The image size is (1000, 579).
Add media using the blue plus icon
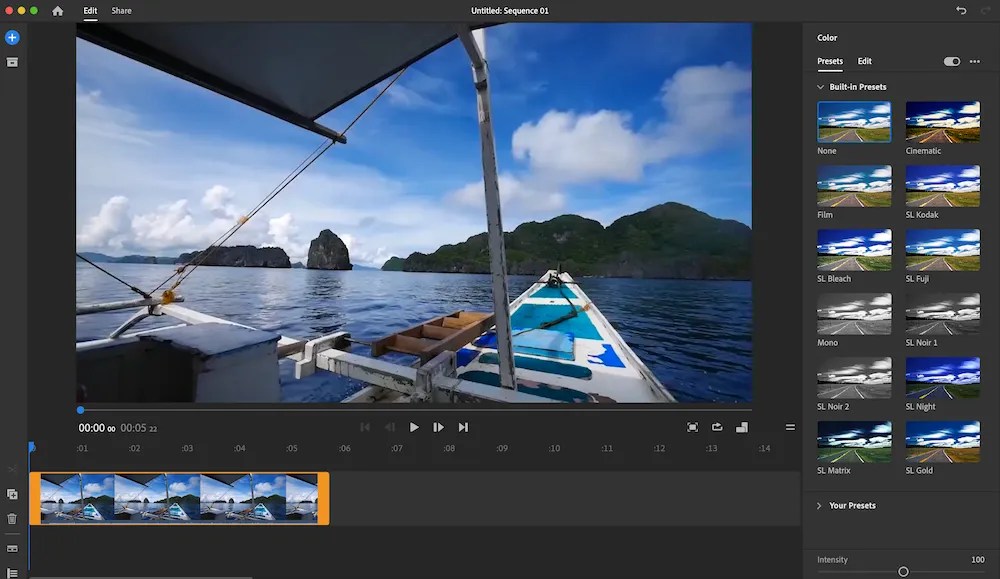point(12,37)
